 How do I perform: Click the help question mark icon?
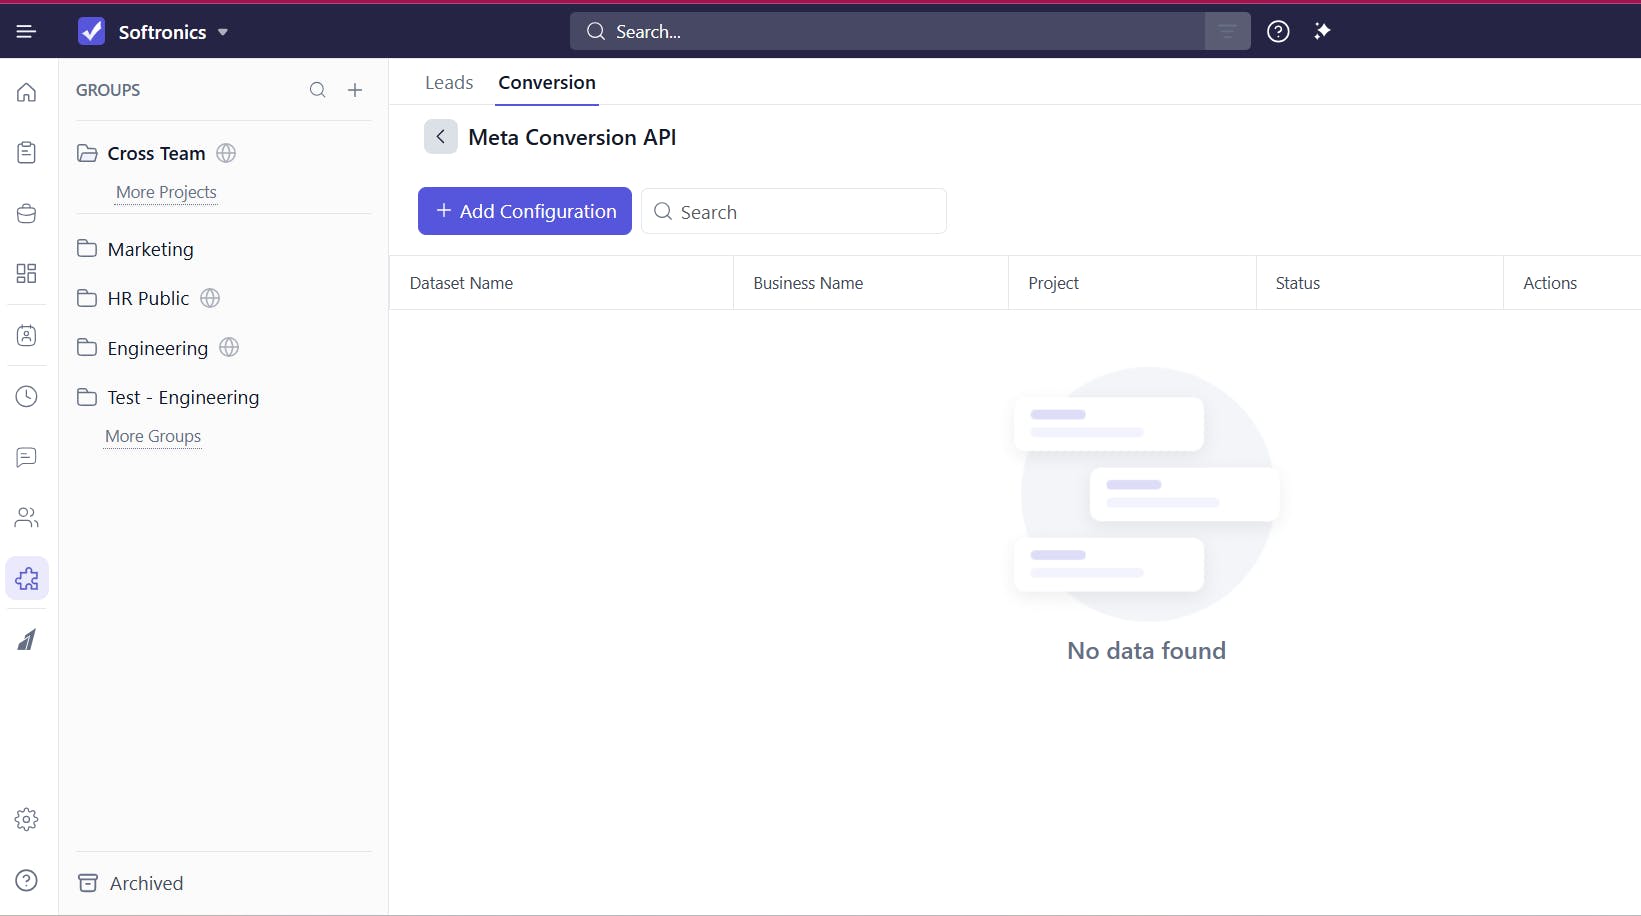click(x=1278, y=31)
